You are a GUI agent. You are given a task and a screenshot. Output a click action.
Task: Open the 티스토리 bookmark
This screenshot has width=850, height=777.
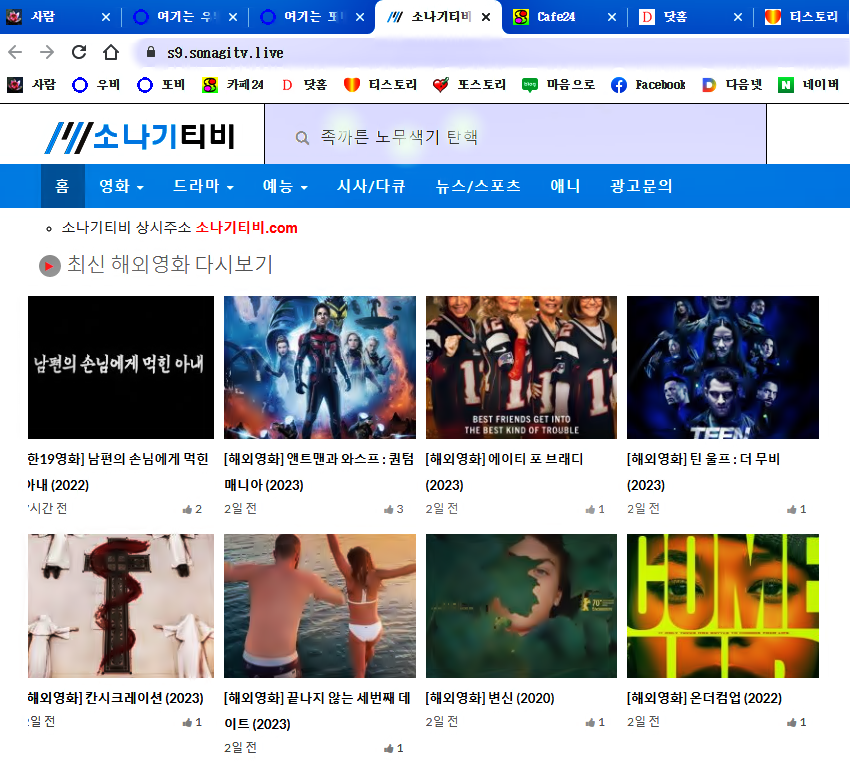(381, 85)
